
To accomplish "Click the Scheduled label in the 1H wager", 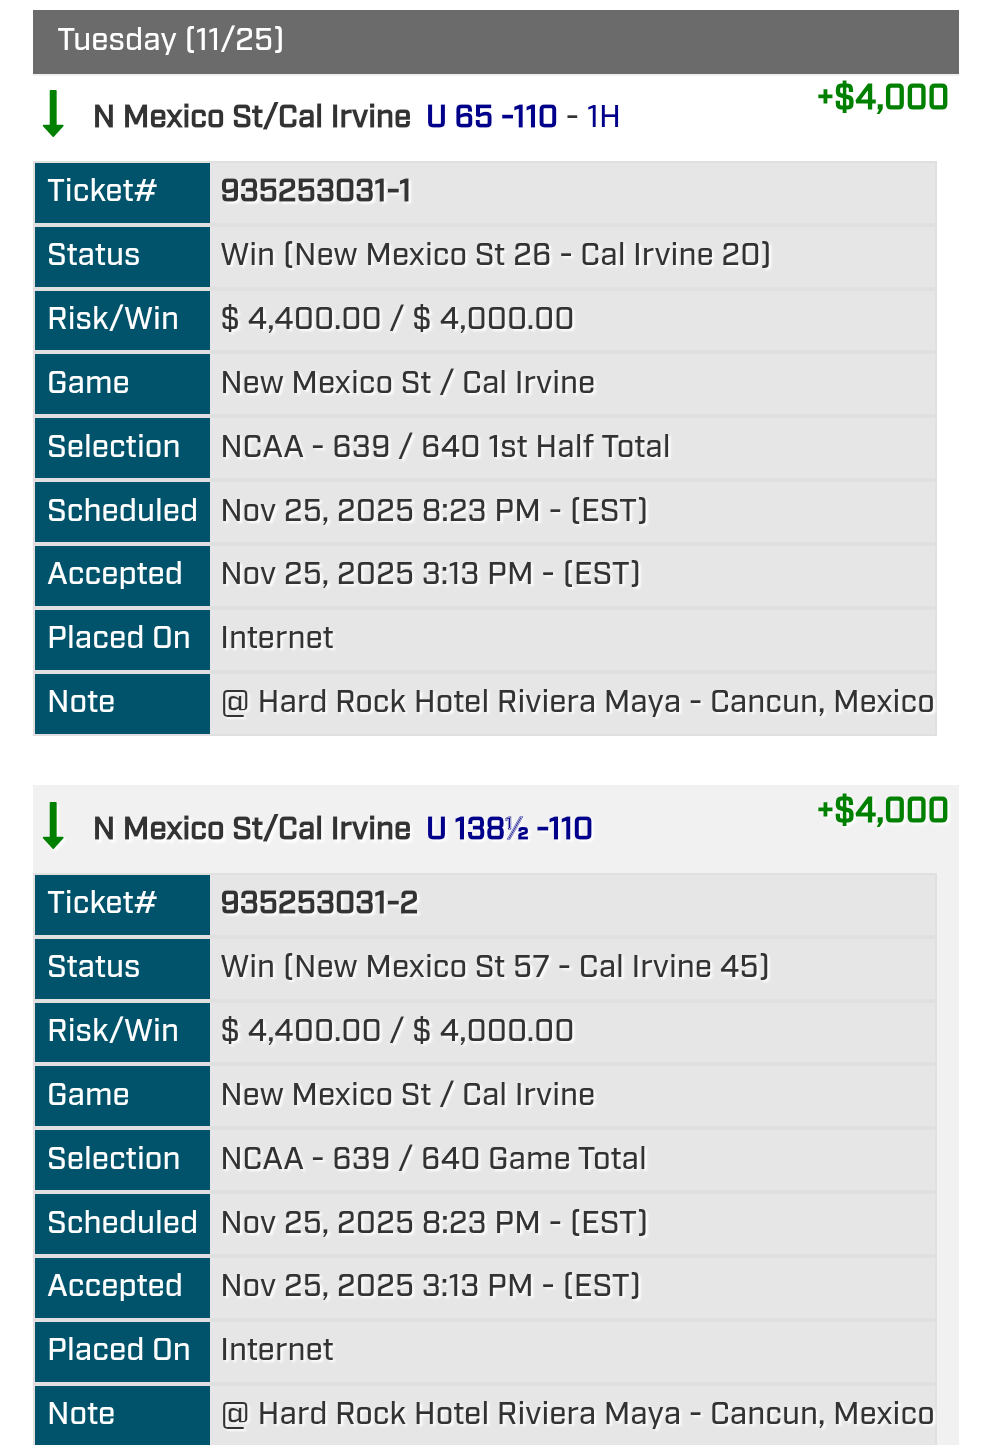I will tap(122, 511).
